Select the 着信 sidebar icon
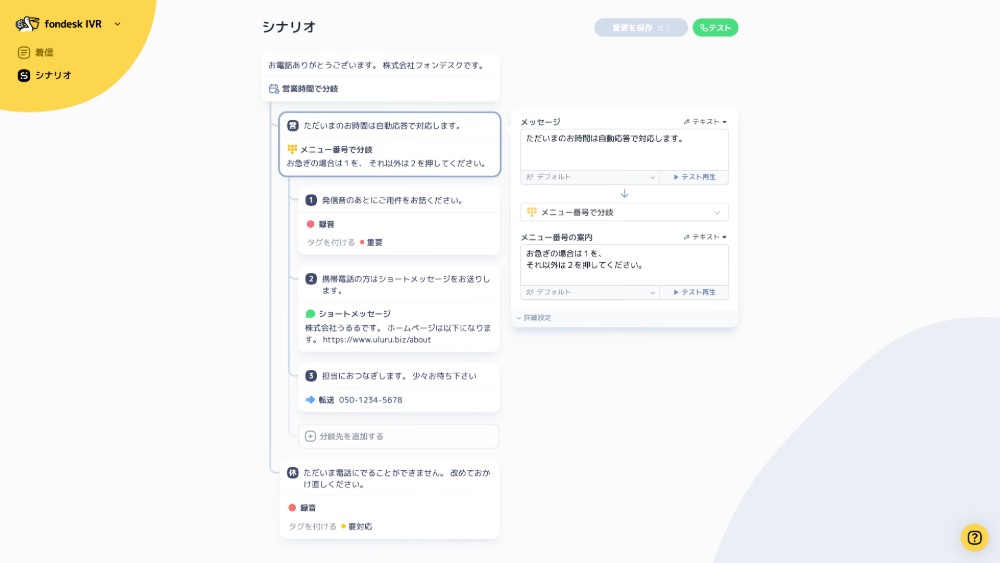The image size is (1000, 563). pyautogui.click(x=24, y=52)
